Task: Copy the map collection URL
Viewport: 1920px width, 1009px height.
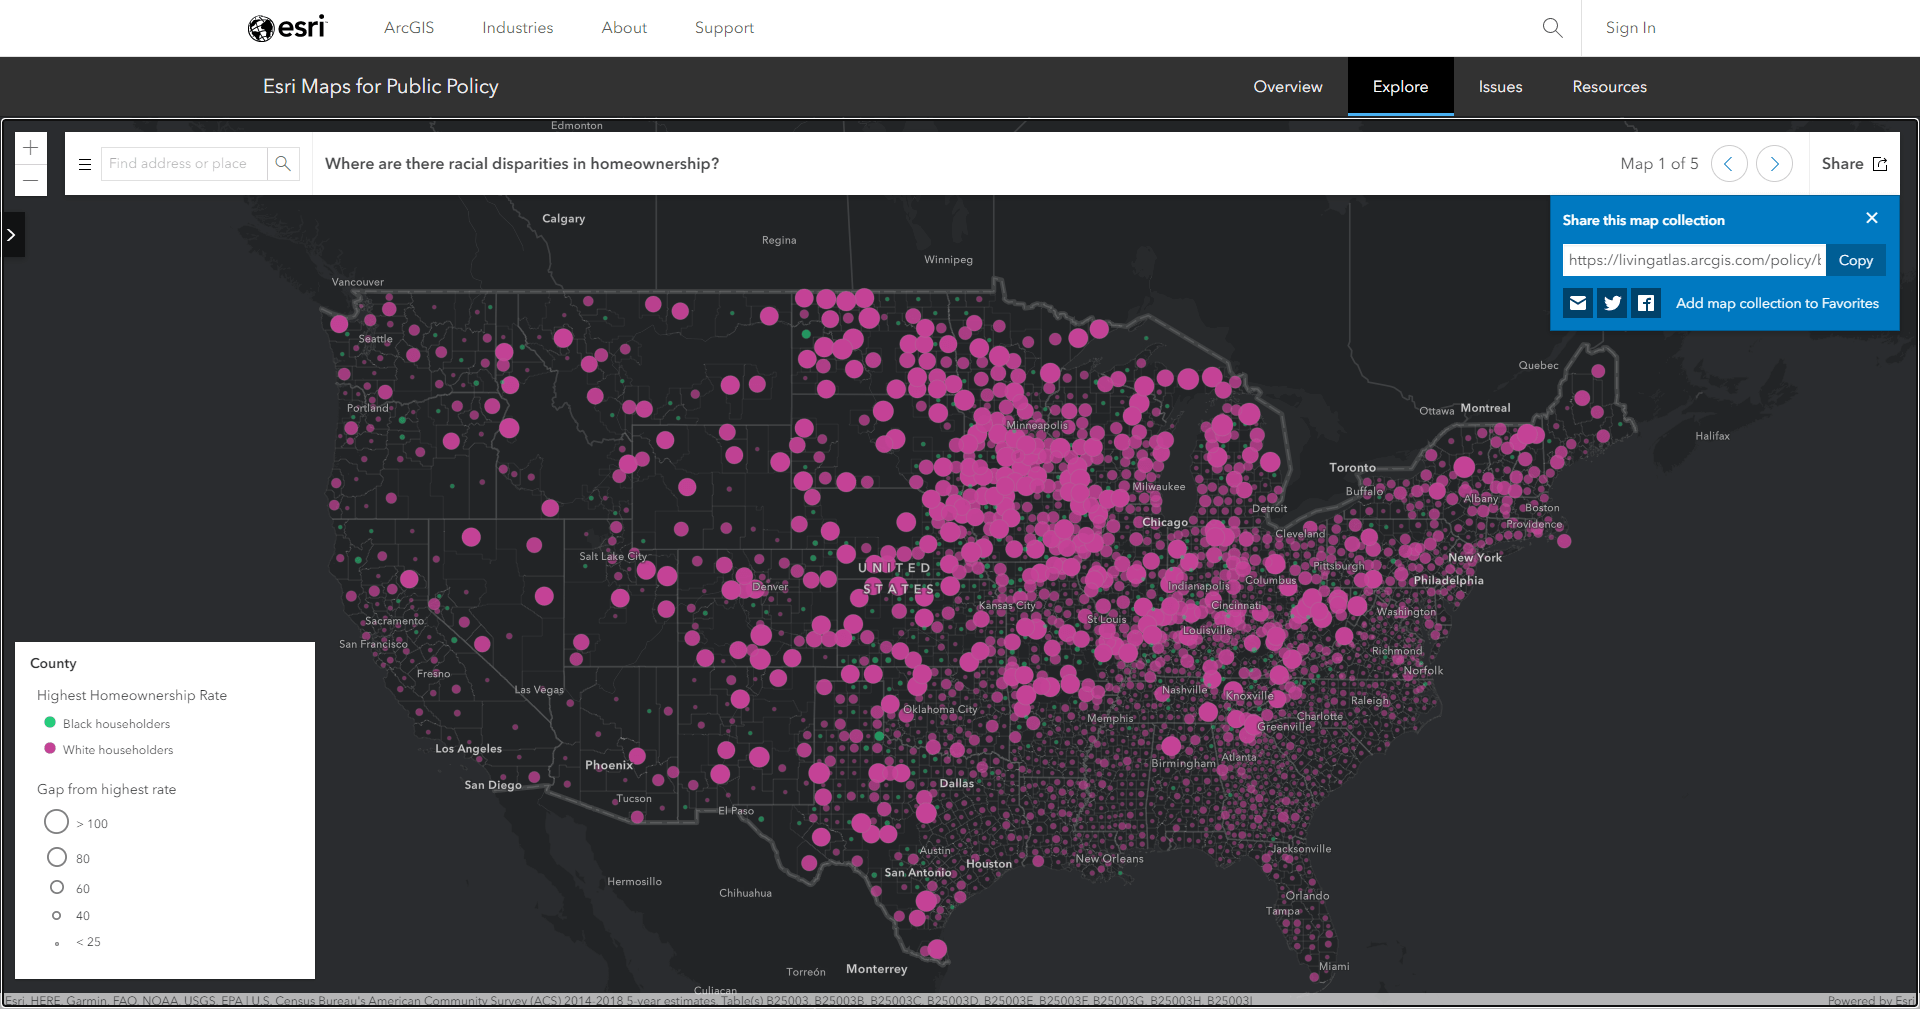Action: point(1856,260)
